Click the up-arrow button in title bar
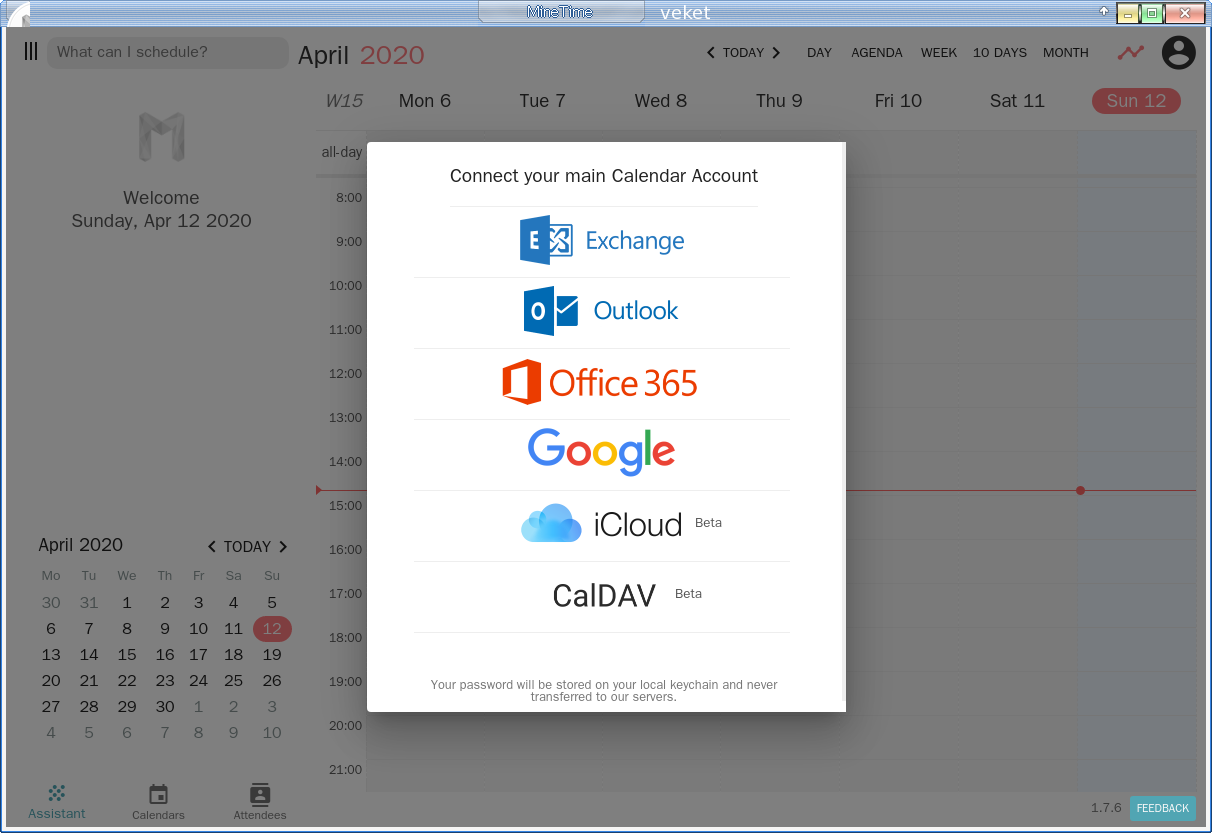This screenshot has width=1212, height=833. point(1104,12)
